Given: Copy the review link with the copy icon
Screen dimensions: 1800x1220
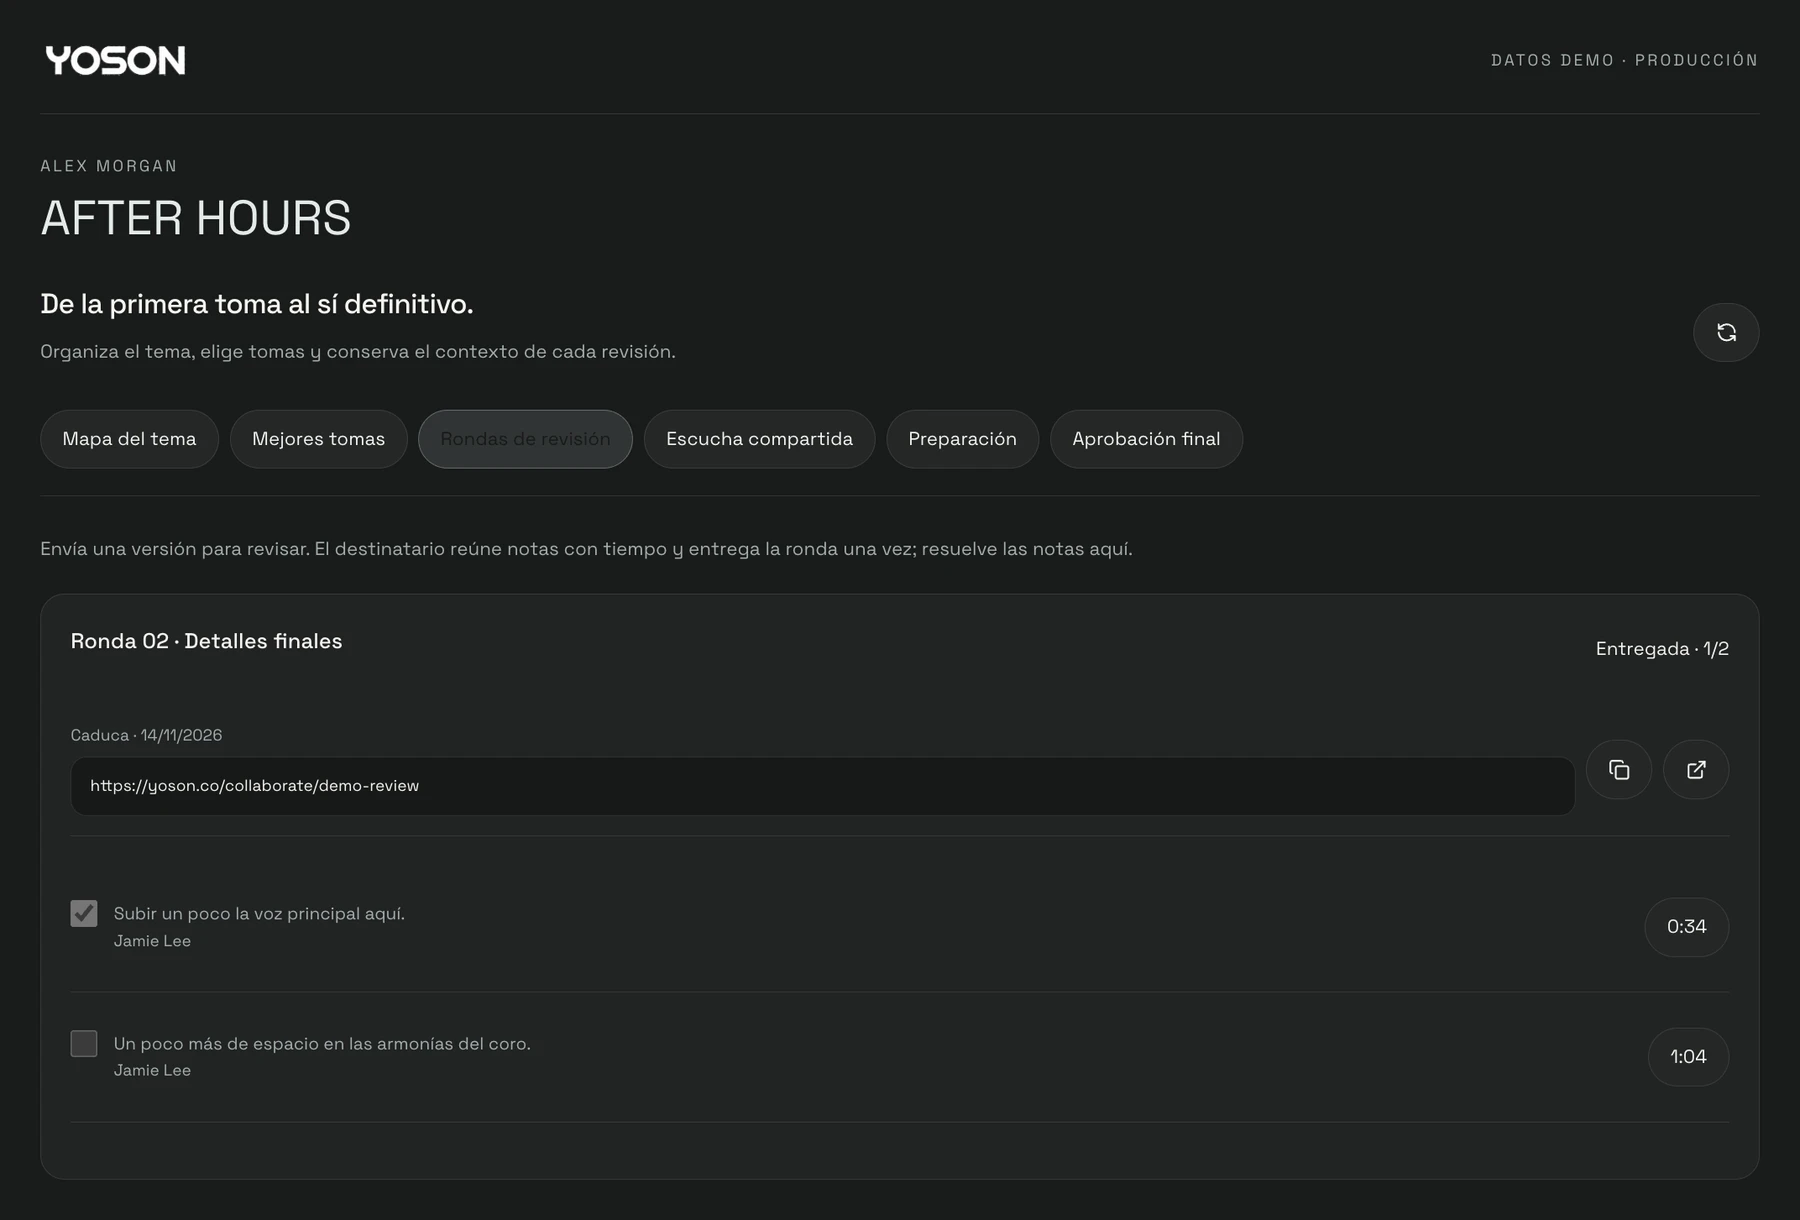Looking at the screenshot, I should tap(1619, 770).
